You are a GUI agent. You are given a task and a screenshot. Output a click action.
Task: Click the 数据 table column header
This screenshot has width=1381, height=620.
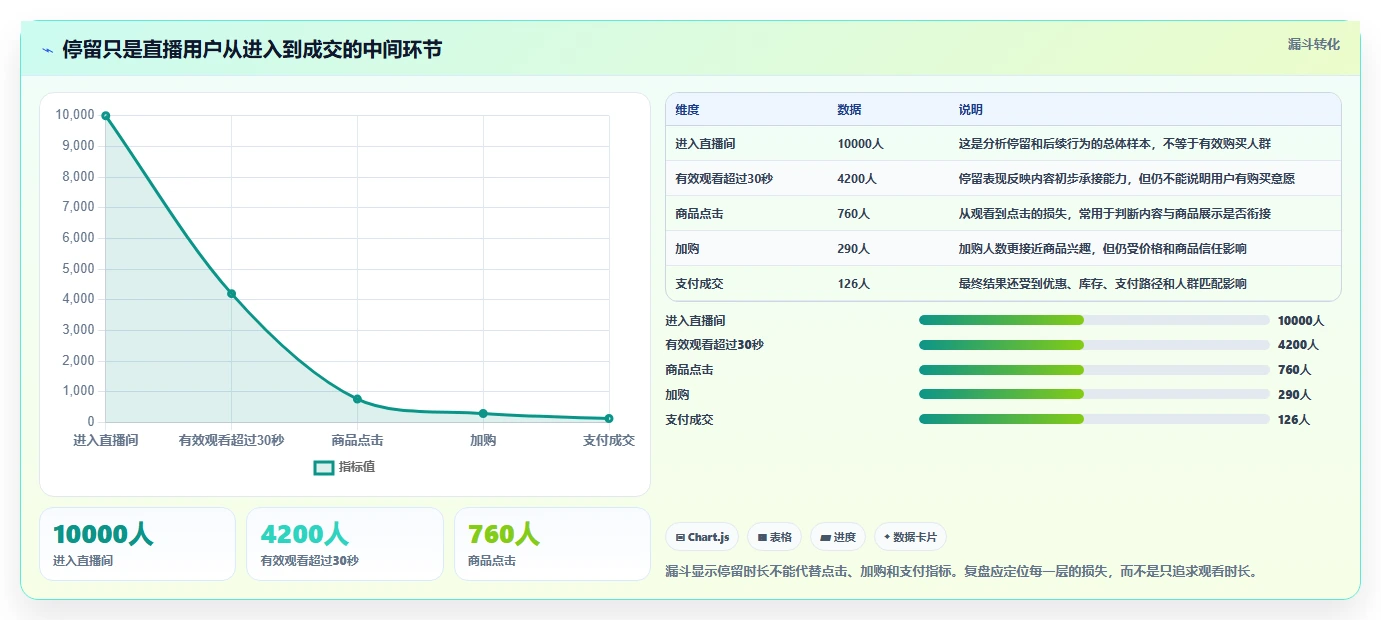(849, 110)
